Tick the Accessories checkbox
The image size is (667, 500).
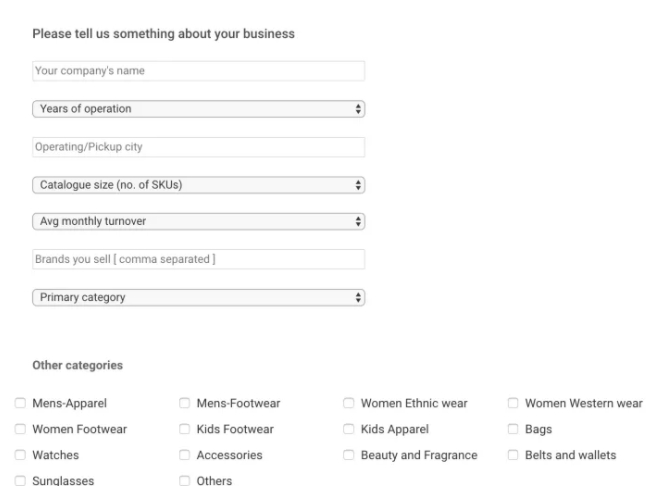tap(185, 456)
